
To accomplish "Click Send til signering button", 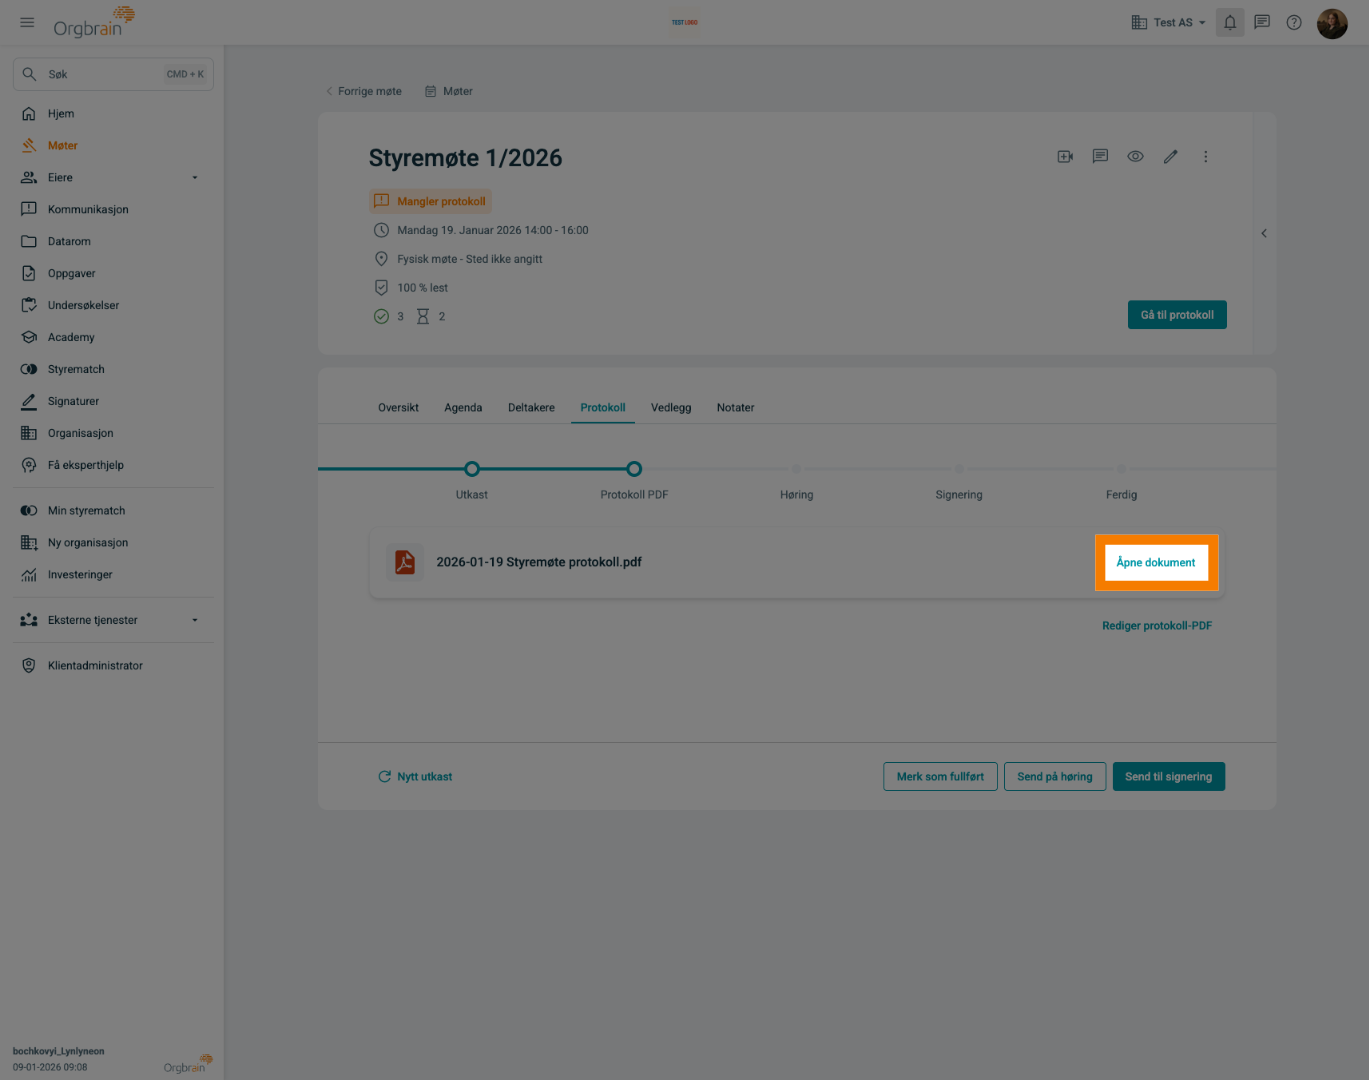I will pos(1168,777).
